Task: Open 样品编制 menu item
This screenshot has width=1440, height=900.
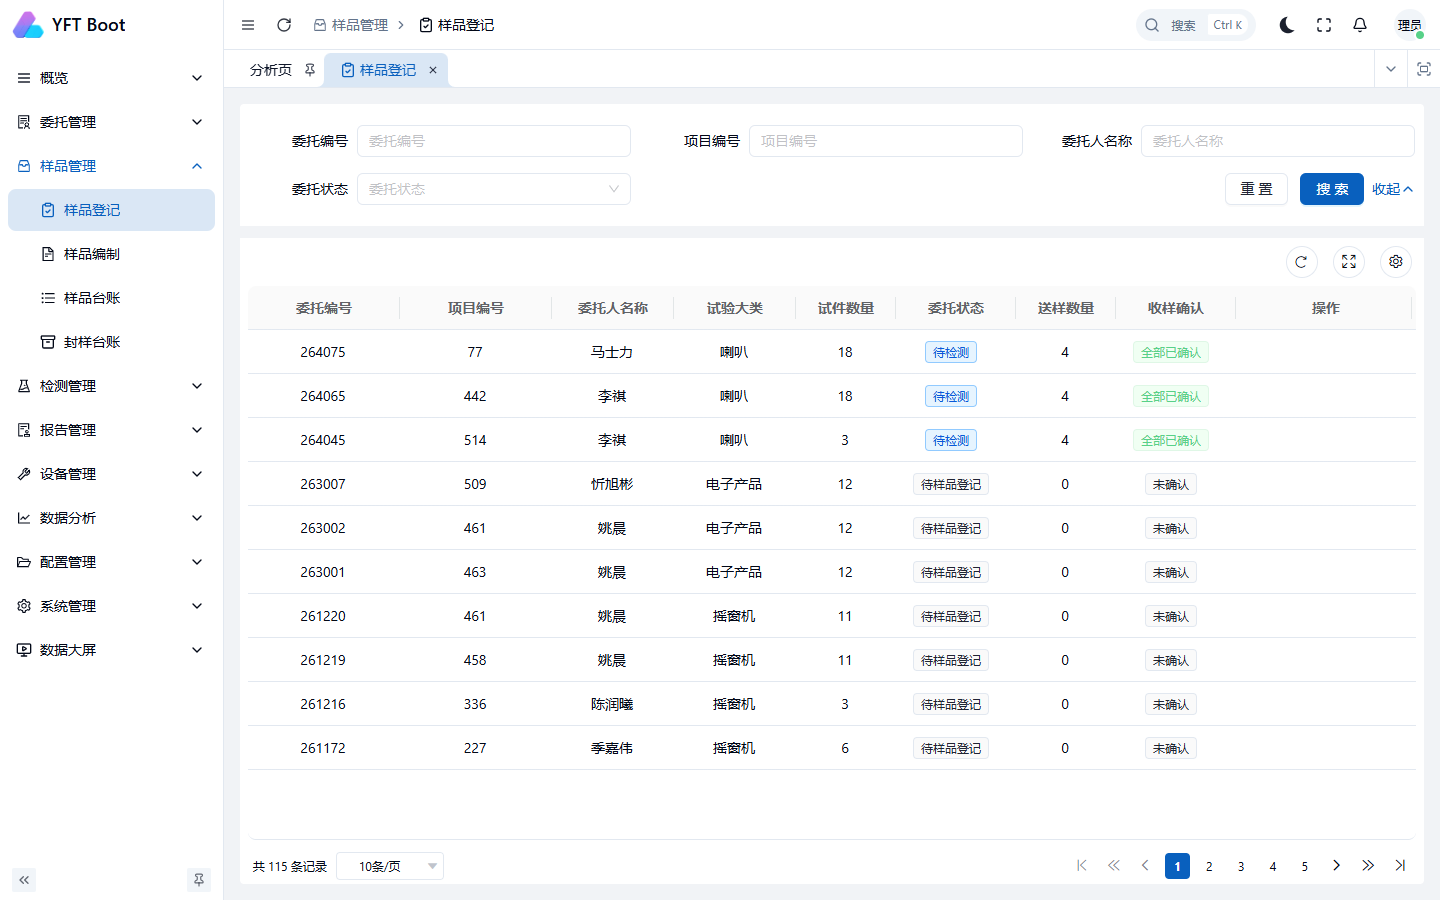Action: (x=111, y=254)
